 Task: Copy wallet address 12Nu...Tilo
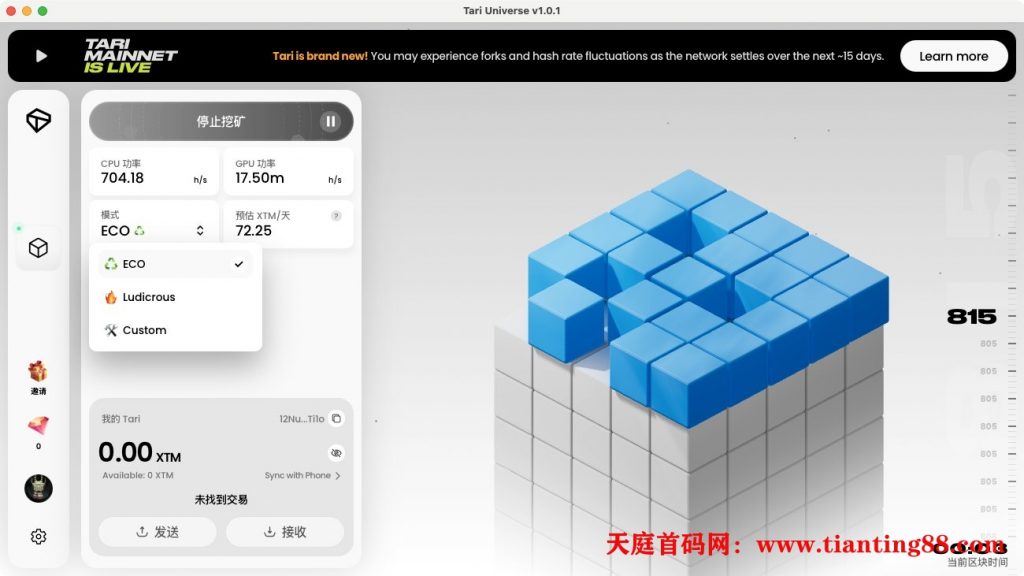(336, 419)
